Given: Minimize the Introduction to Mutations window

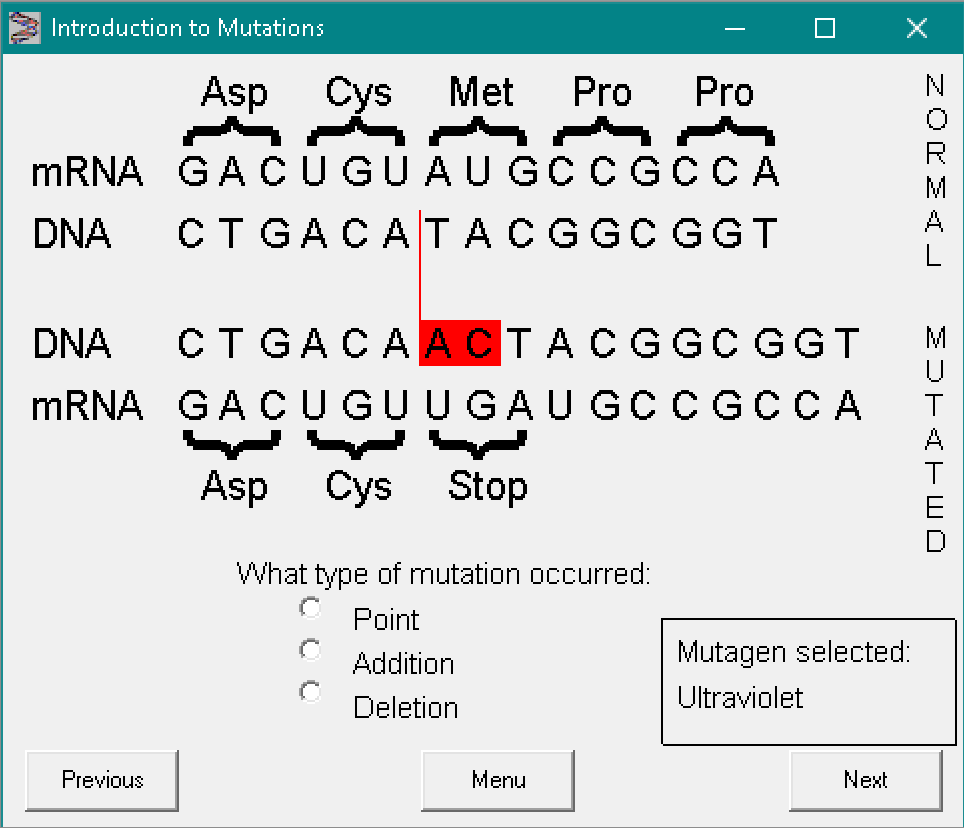Looking at the screenshot, I should click(x=733, y=28).
